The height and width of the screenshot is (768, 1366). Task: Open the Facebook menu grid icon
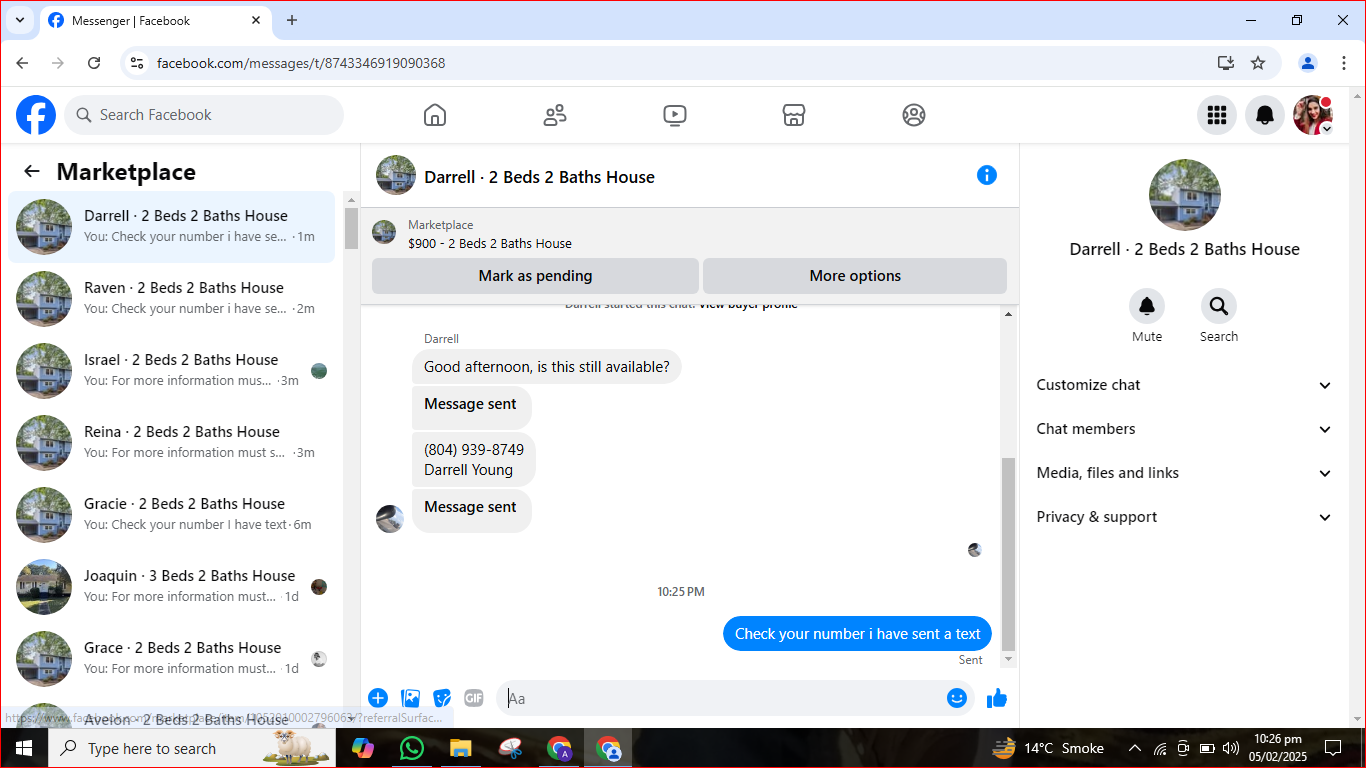pyautogui.click(x=1217, y=115)
